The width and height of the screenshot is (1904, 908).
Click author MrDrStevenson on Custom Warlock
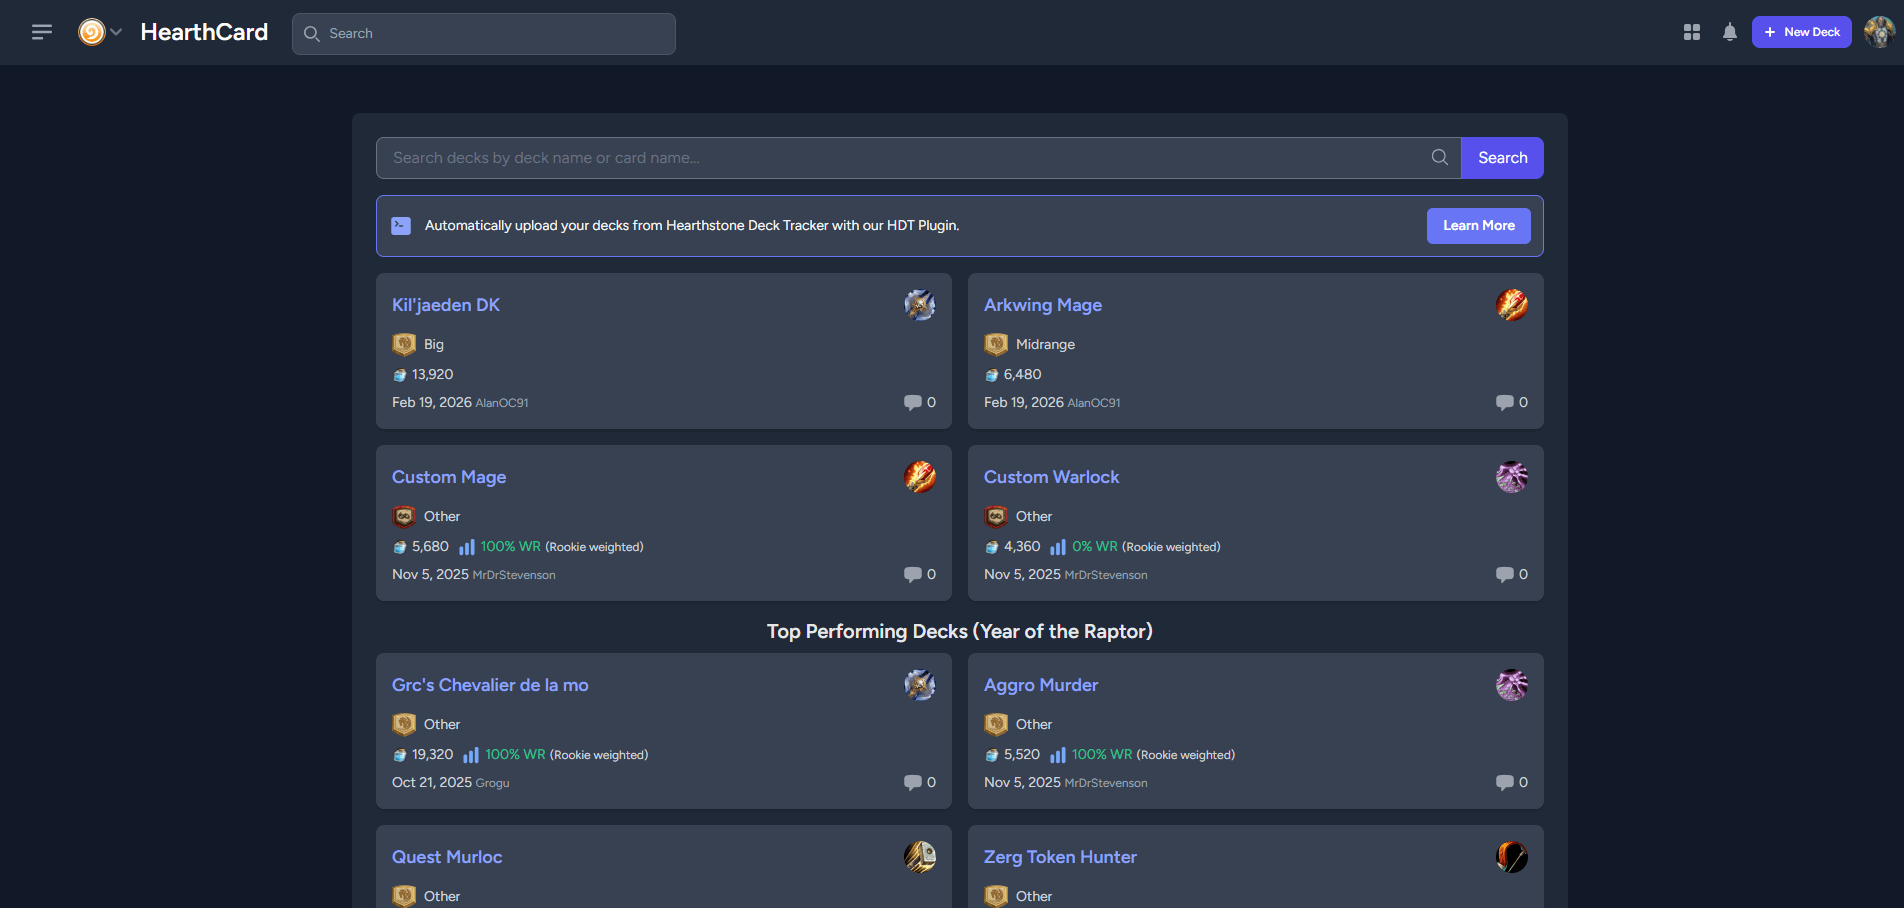(x=1106, y=575)
